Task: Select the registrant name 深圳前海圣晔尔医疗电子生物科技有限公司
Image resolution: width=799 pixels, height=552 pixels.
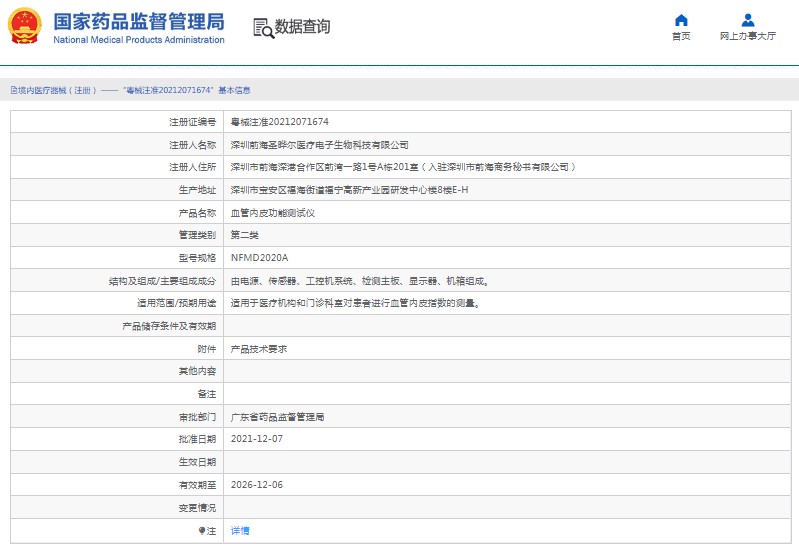Action: pyautogui.click(x=319, y=145)
